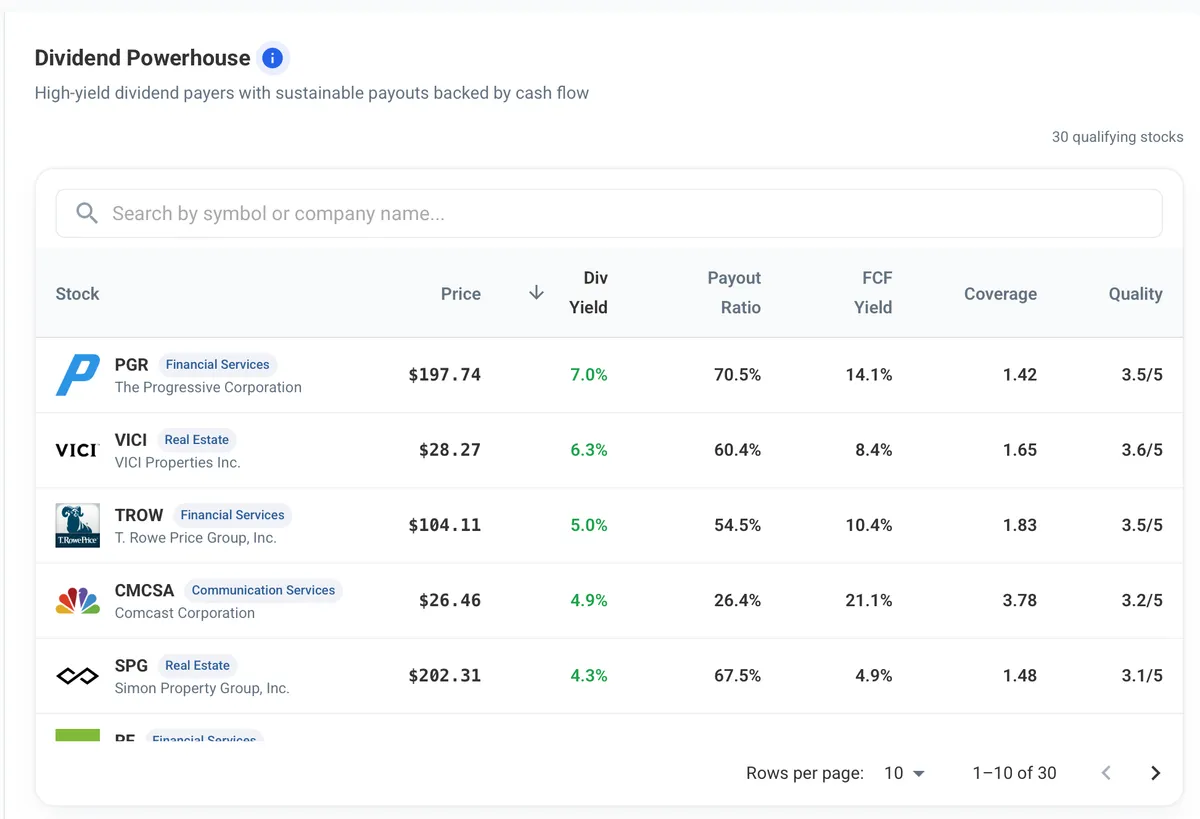The image size is (1200, 819).
Task: Click the 3.1/5 quality score
Action: [x=1142, y=676]
